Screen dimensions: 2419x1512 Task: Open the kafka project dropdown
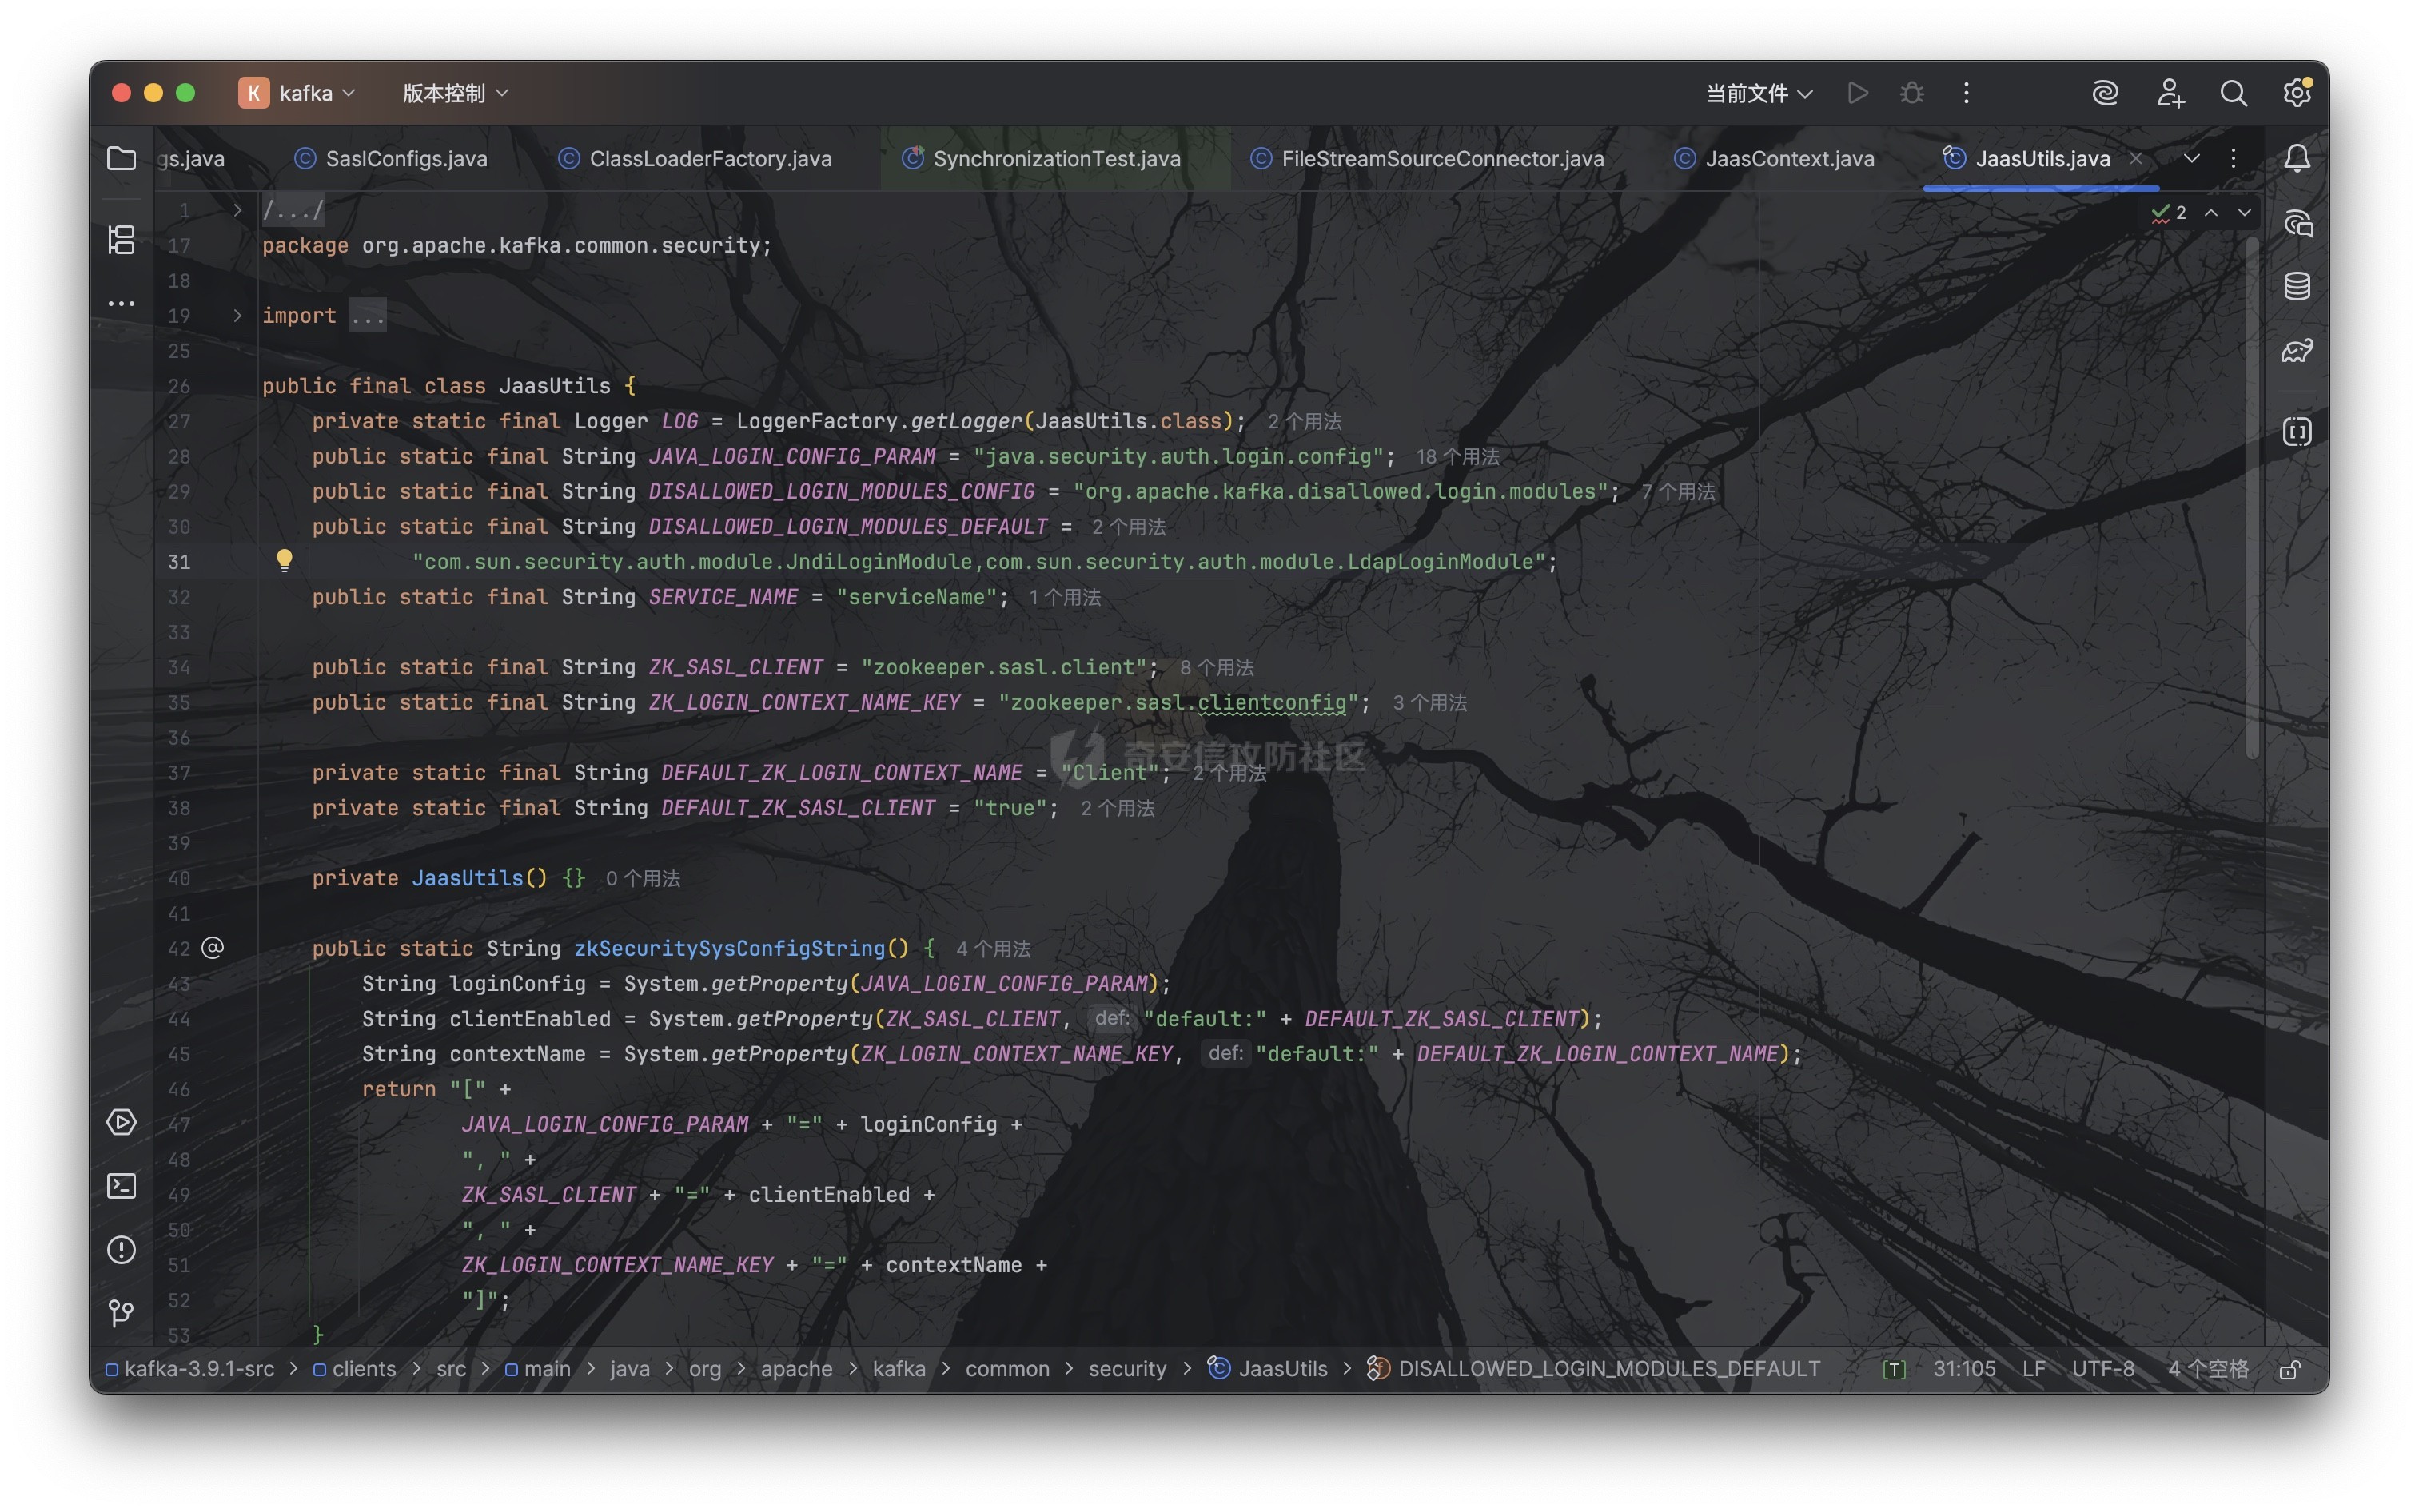[297, 93]
